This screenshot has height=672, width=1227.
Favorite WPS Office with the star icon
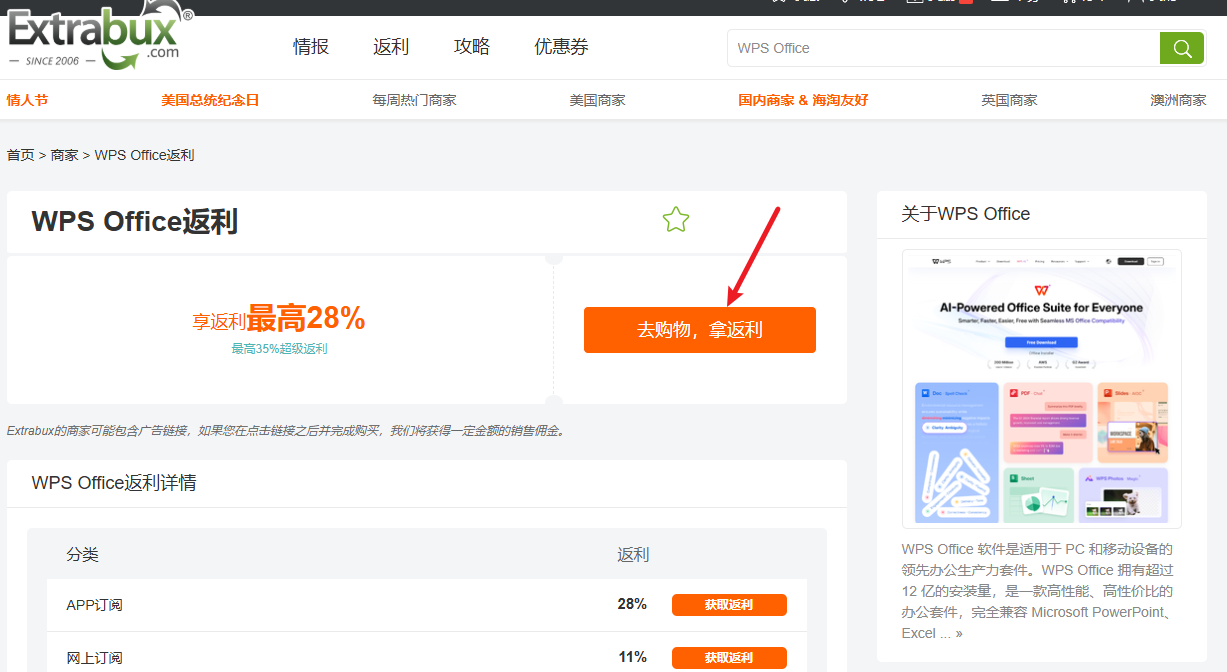pos(676,219)
